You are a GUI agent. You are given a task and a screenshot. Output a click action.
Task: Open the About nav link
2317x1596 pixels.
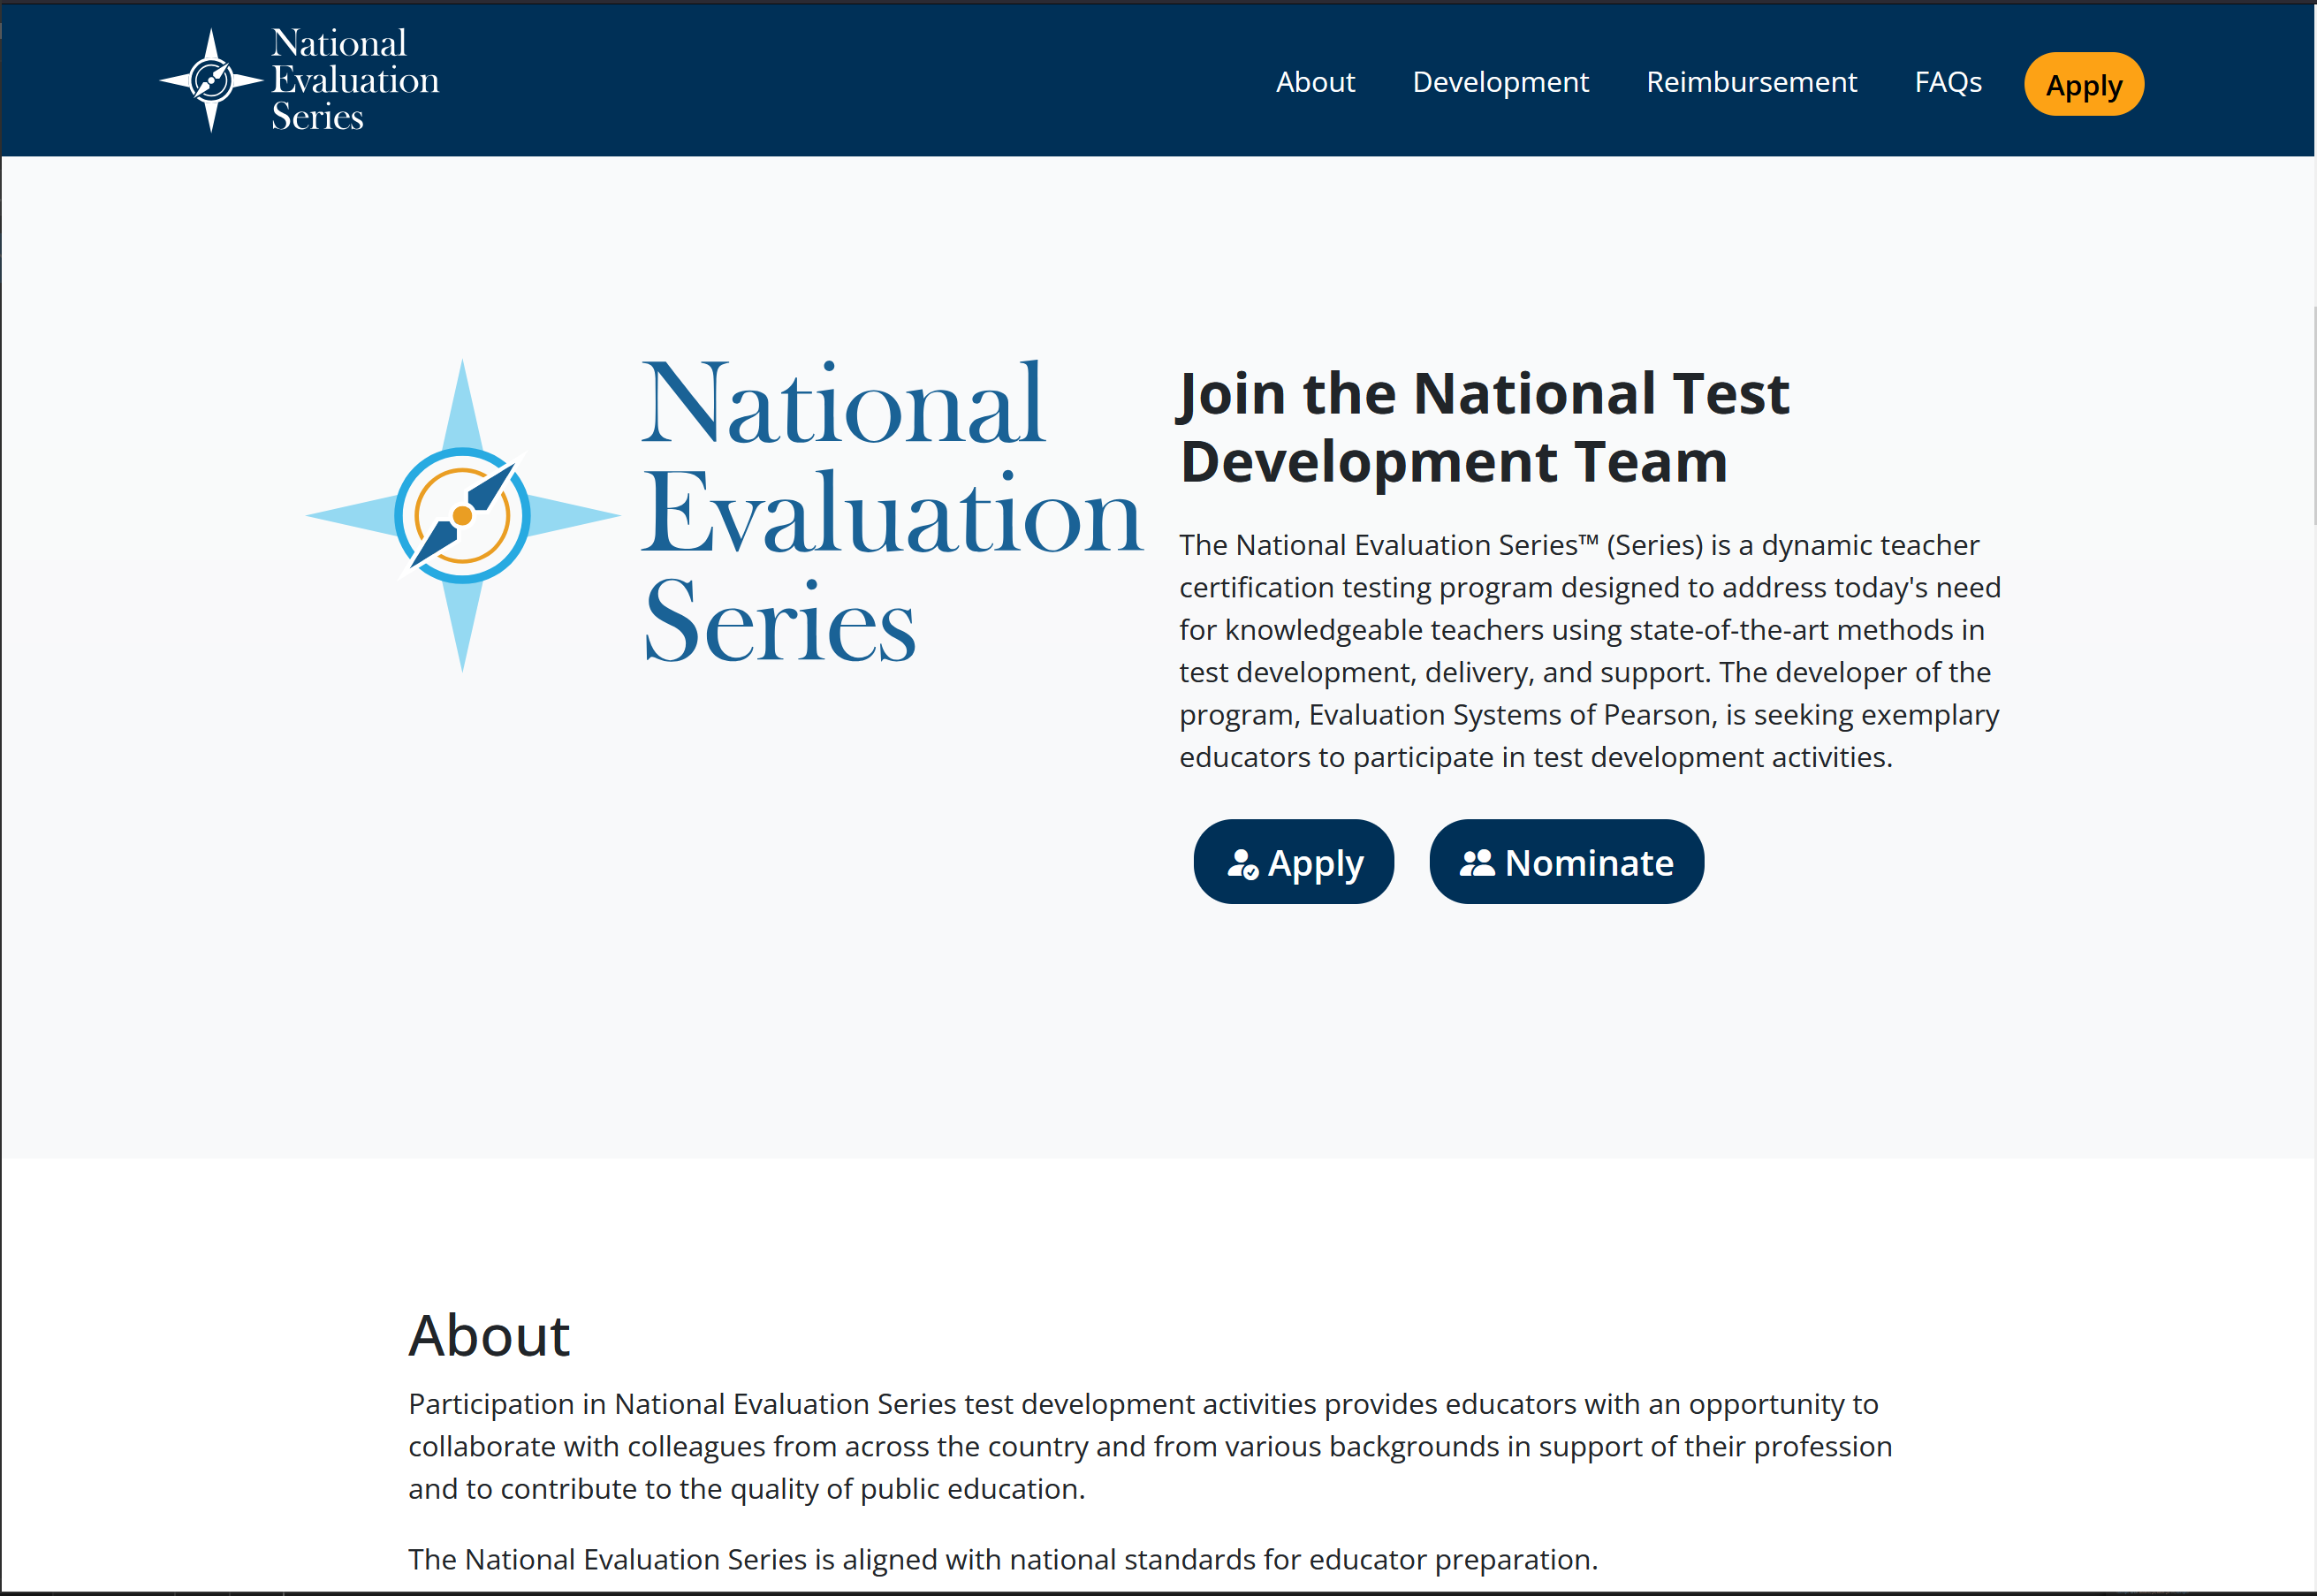point(1315,82)
